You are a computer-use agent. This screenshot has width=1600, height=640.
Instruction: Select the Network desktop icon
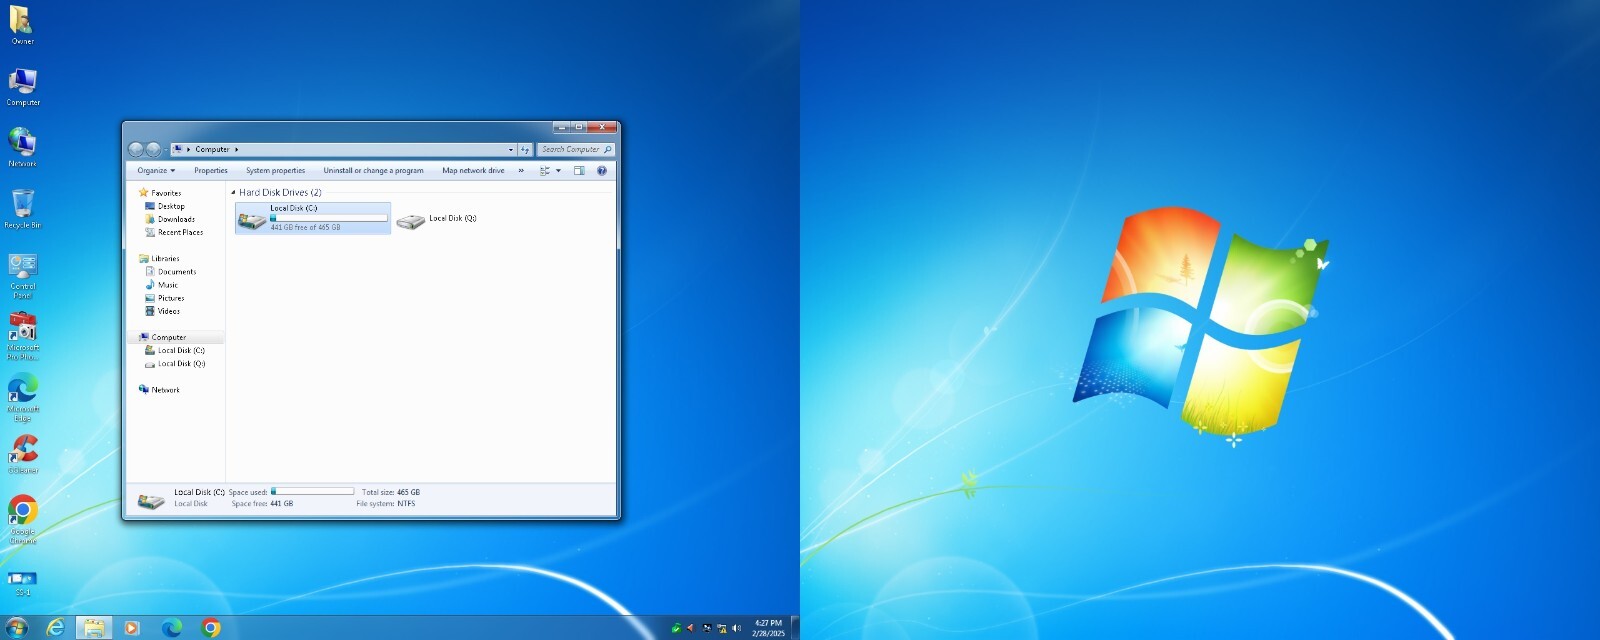click(x=22, y=148)
